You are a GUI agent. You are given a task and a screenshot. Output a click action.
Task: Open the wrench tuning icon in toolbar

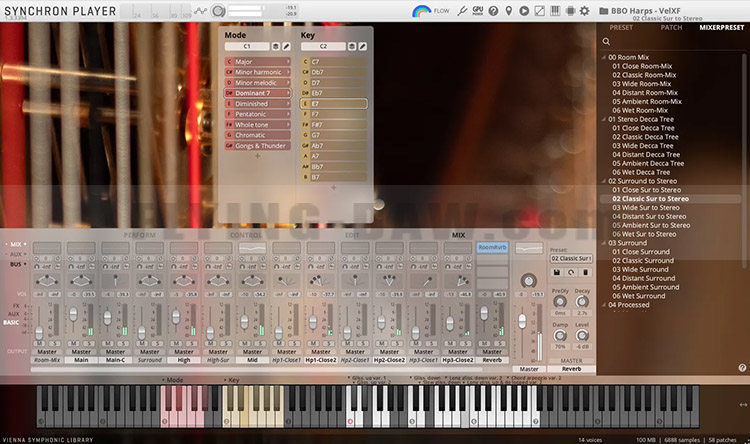(x=462, y=11)
